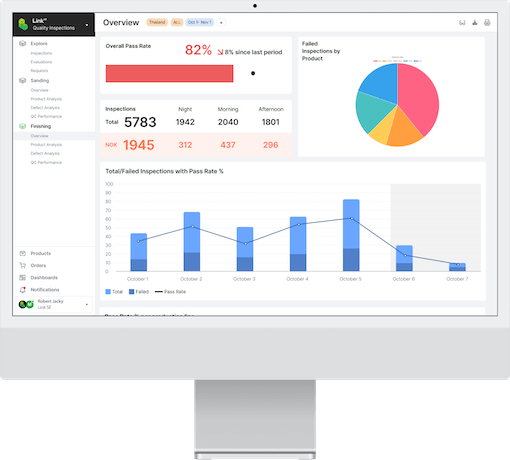
Task: Select Defect Analysis under Finishing
Action: tap(45, 153)
